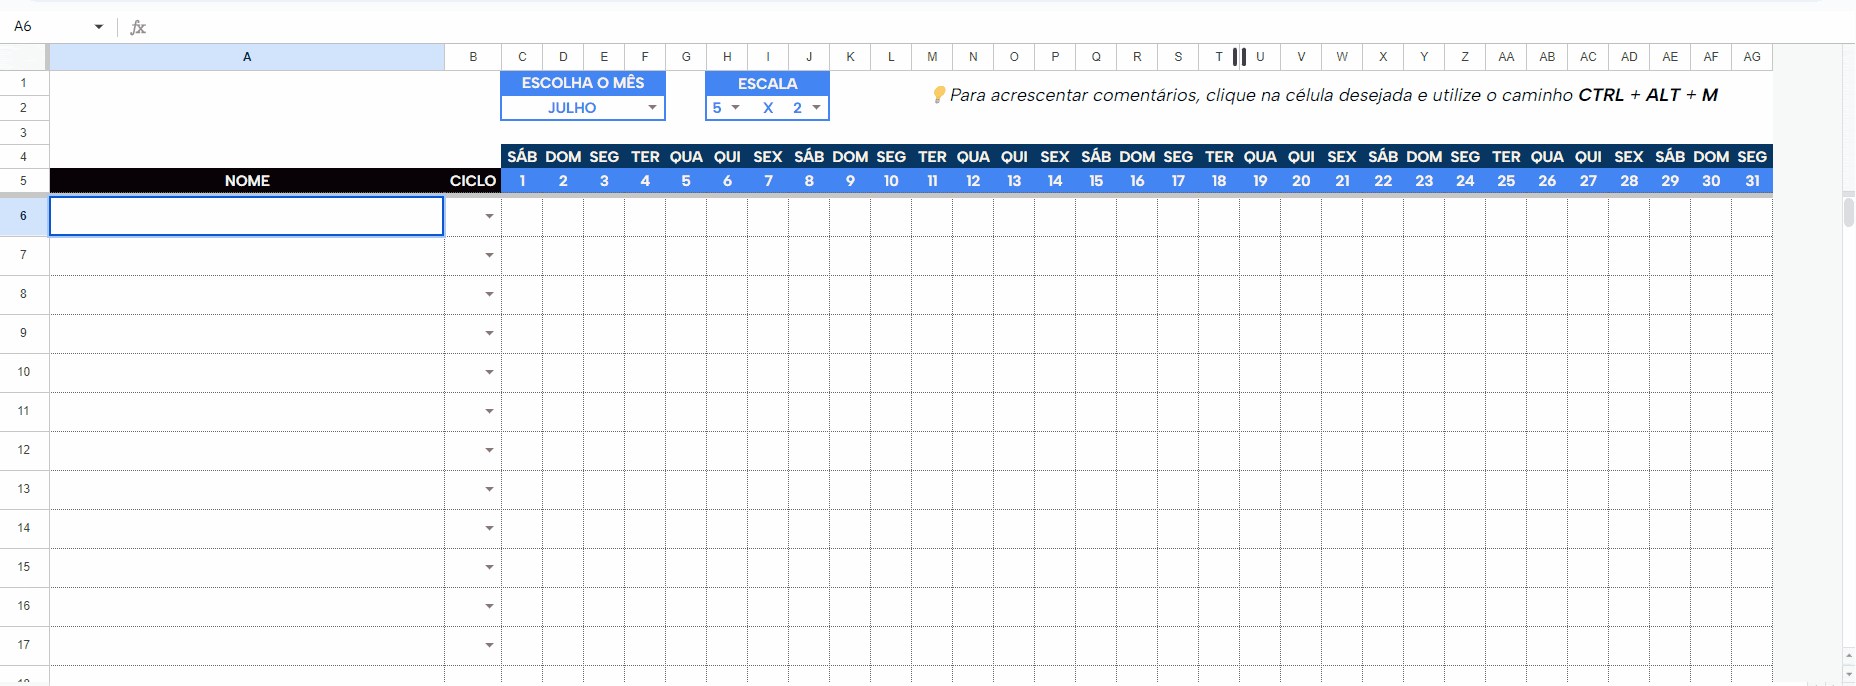
Task: Select column B header
Action: click(x=473, y=57)
